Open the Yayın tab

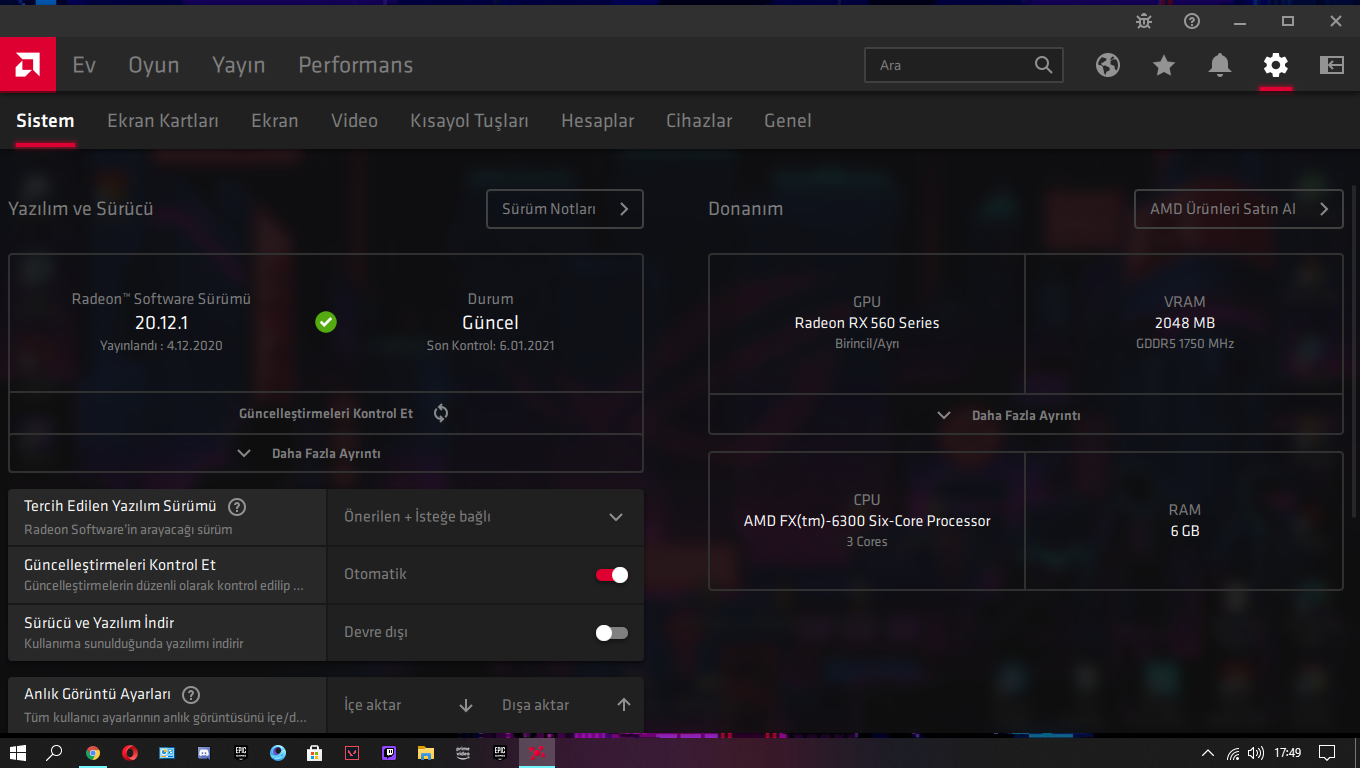(x=239, y=65)
